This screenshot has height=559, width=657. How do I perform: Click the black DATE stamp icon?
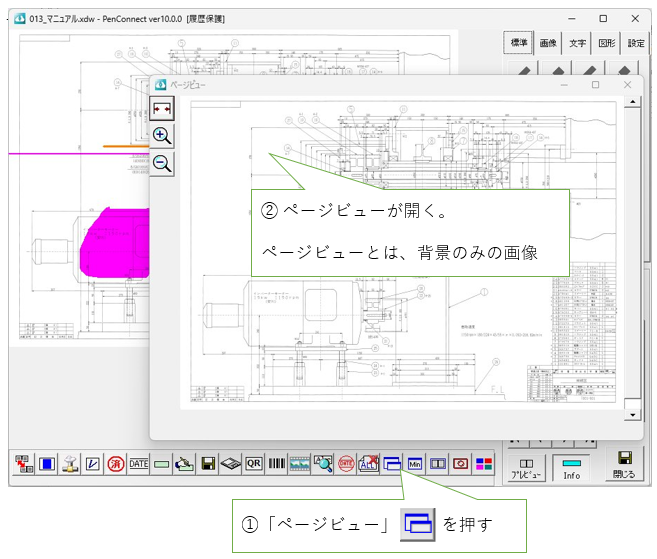tap(139, 464)
